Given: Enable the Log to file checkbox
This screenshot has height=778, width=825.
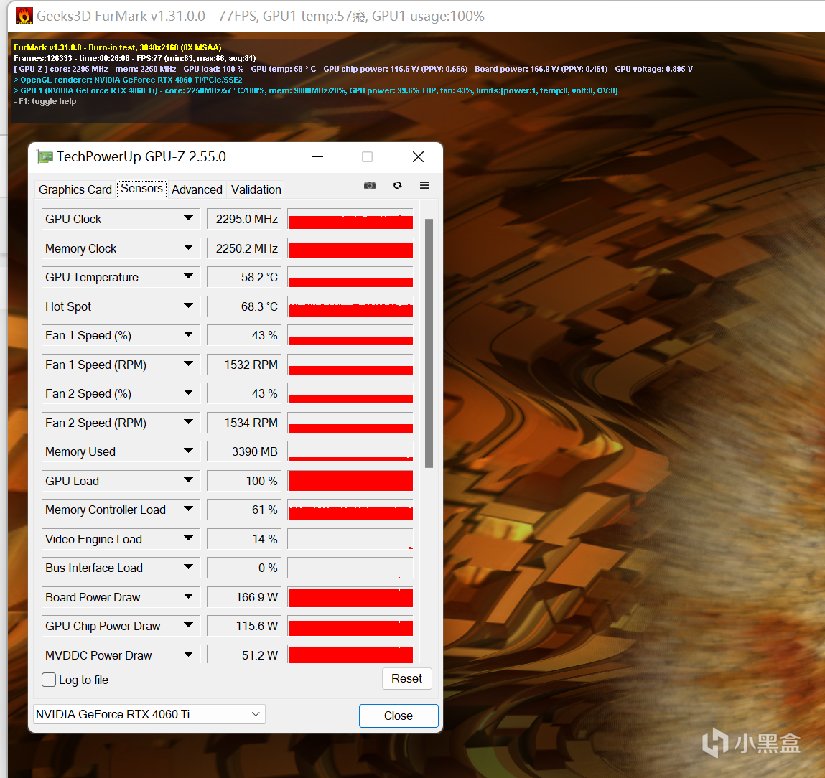Looking at the screenshot, I should [48, 679].
